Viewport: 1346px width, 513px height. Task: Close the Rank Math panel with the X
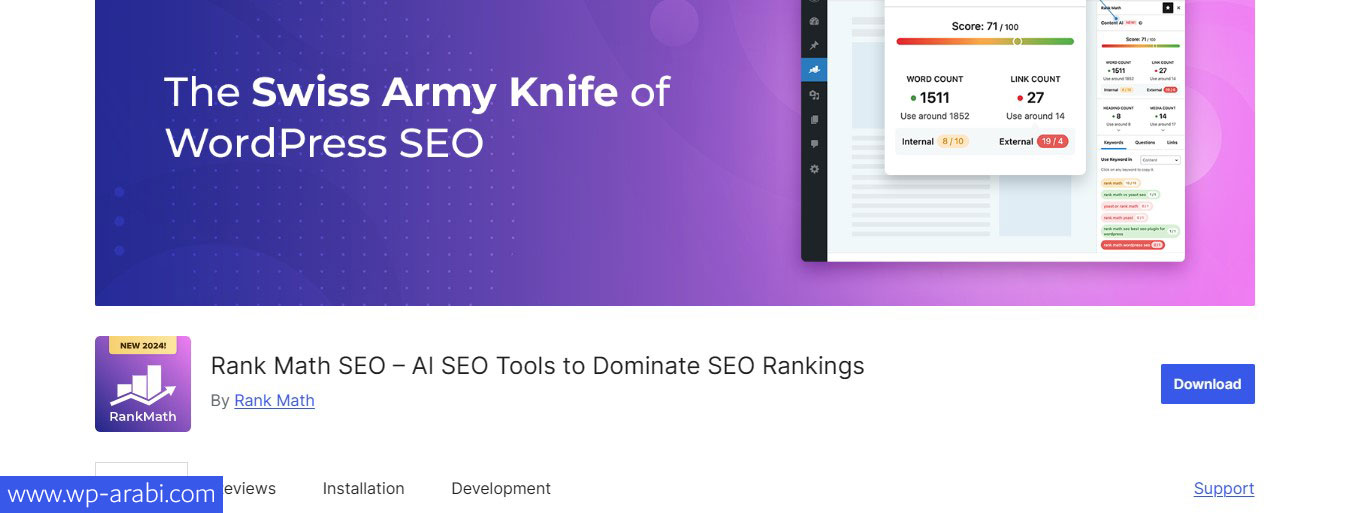pos(1179,8)
